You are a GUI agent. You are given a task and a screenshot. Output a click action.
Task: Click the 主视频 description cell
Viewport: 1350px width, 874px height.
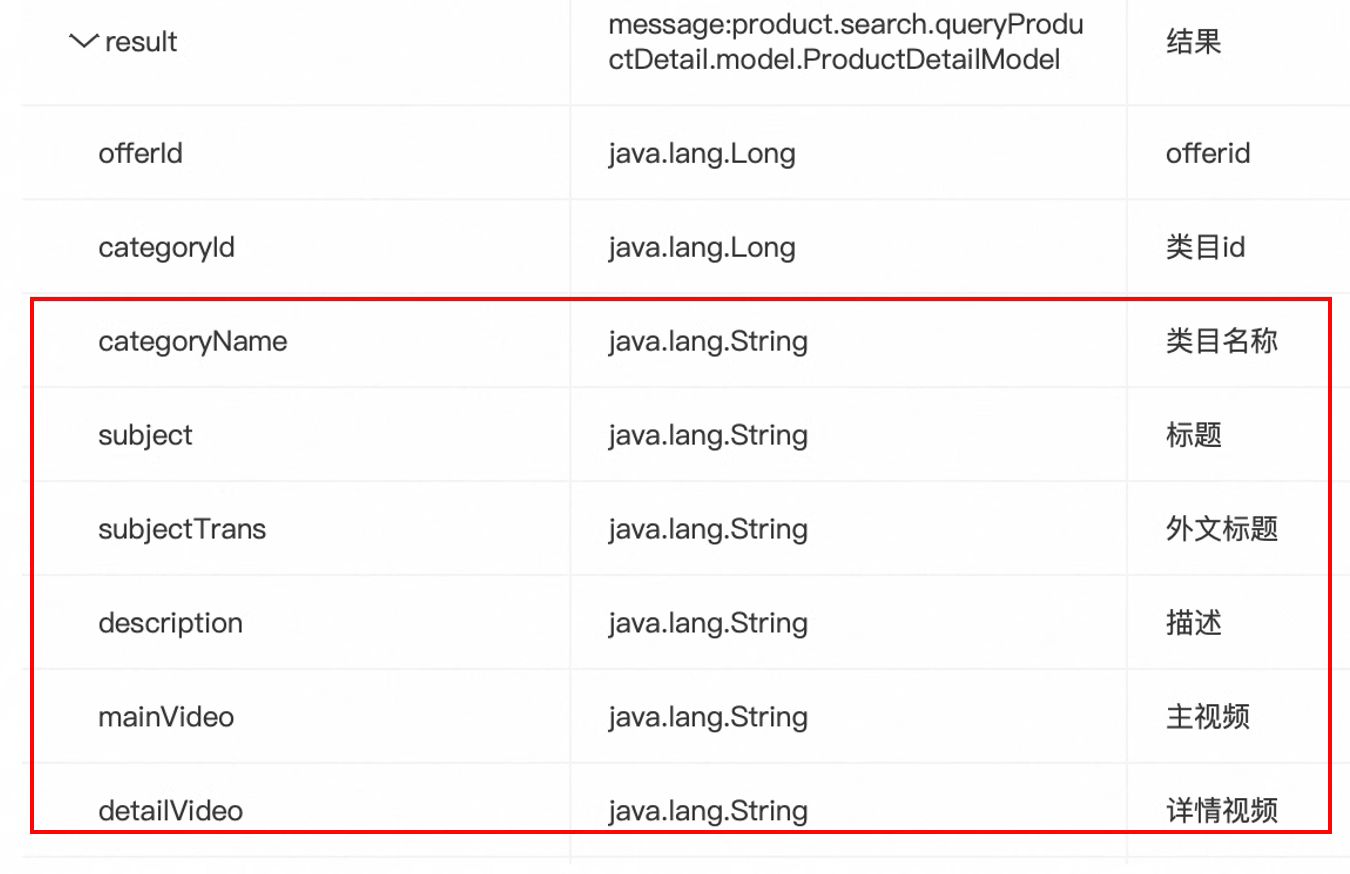point(1207,716)
